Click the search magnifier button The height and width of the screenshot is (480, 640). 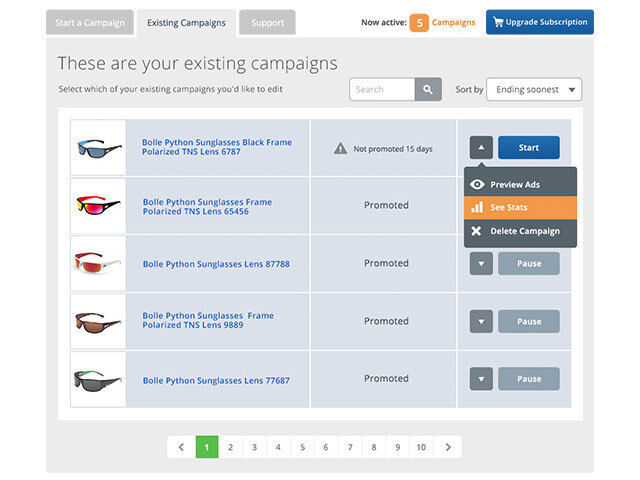(428, 89)
